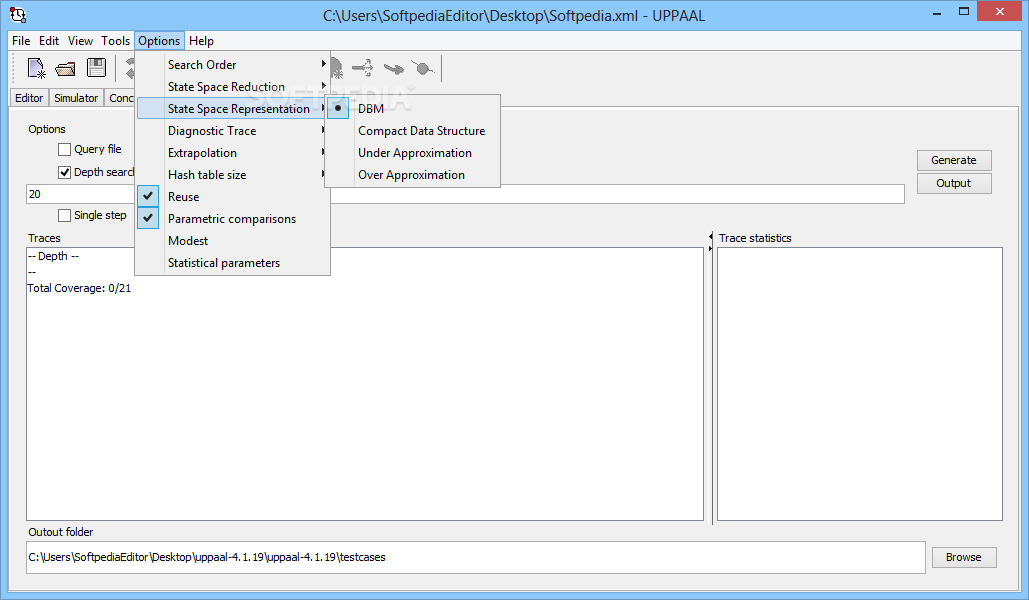Enable the Single step checkbox
Viewport: 1029px width, 600px height.
(x=64, y=215)
